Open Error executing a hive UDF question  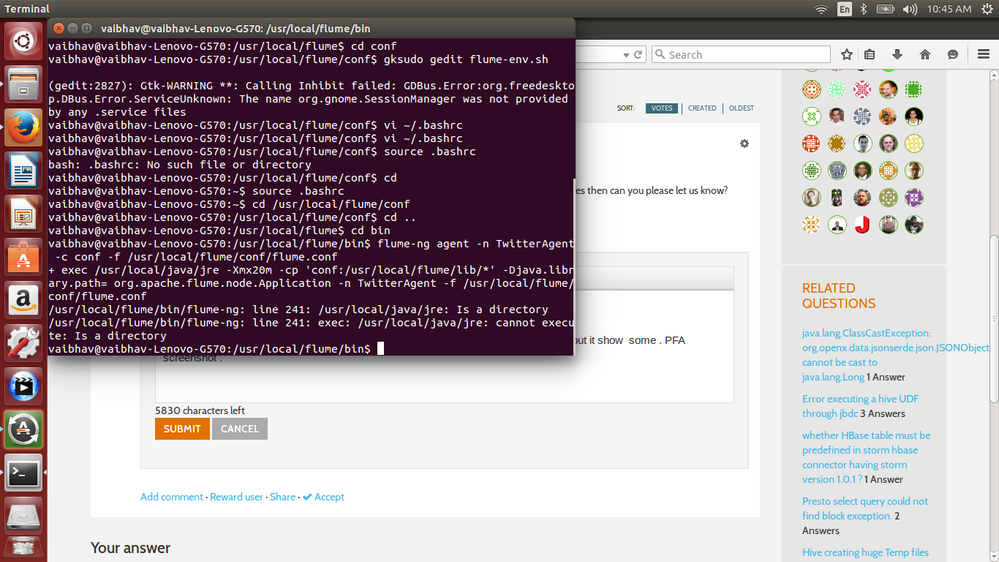[860, 406]
